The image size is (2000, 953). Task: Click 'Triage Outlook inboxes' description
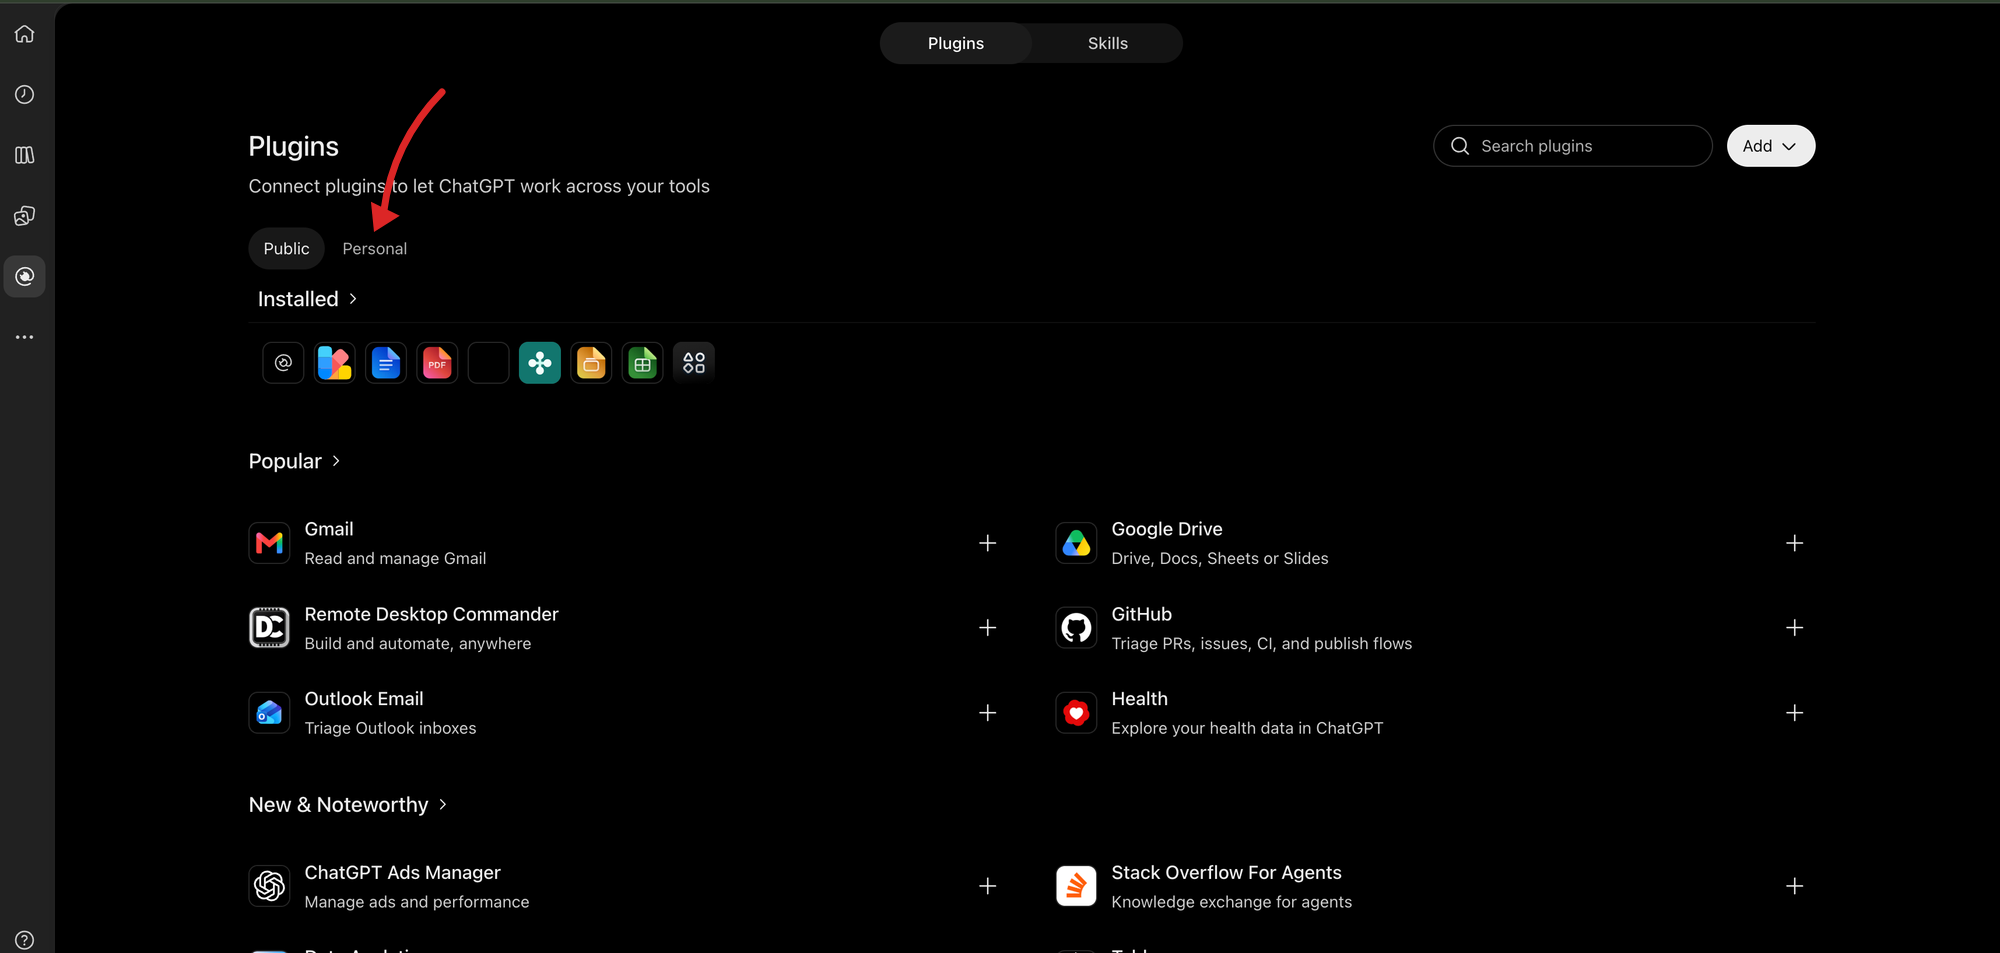pos(391,728)
